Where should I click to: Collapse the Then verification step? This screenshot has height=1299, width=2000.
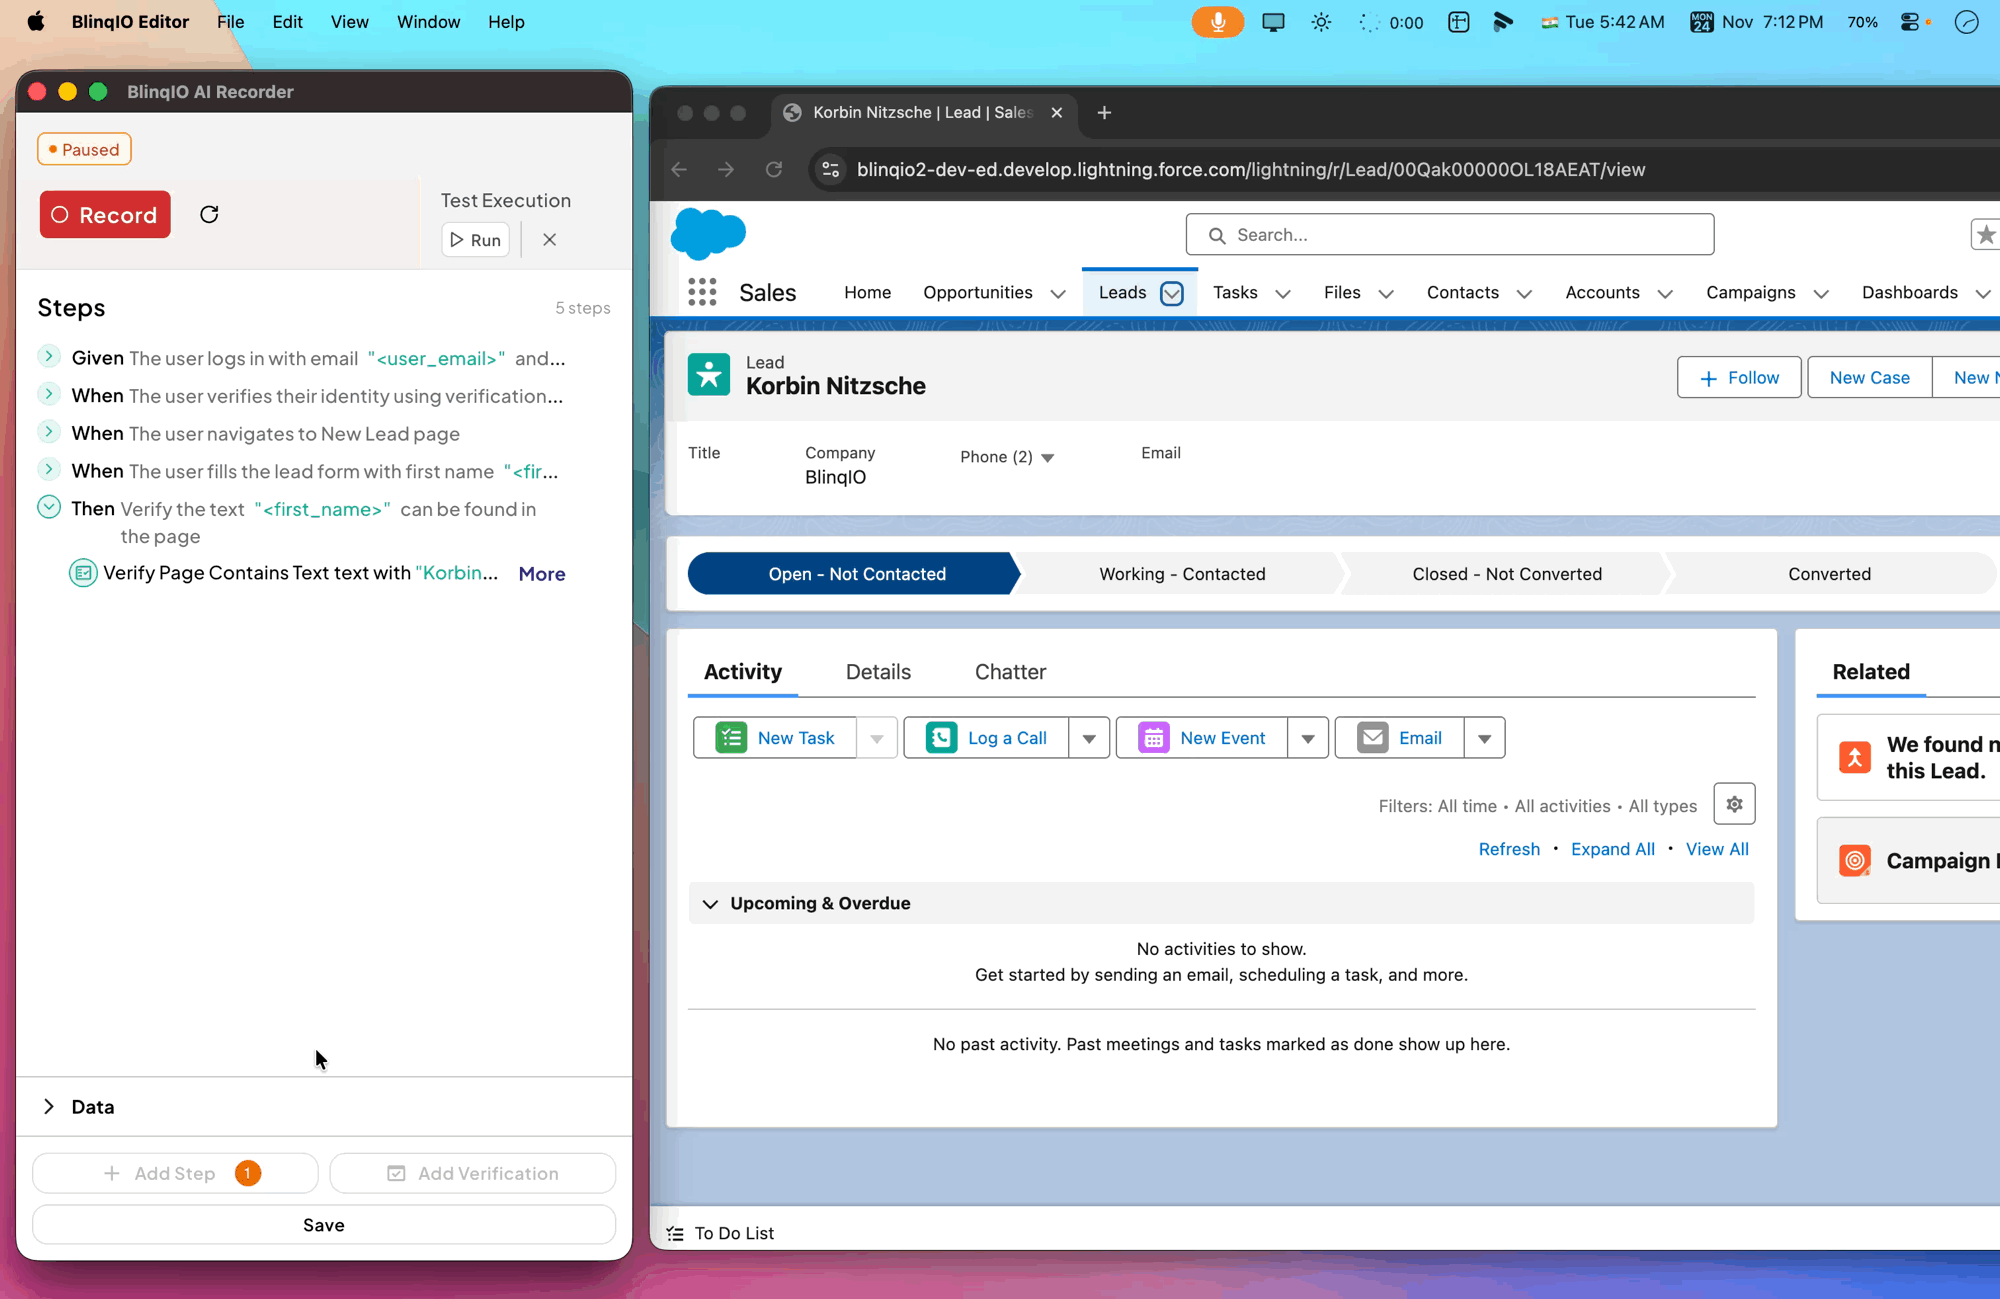click(49, 507)
